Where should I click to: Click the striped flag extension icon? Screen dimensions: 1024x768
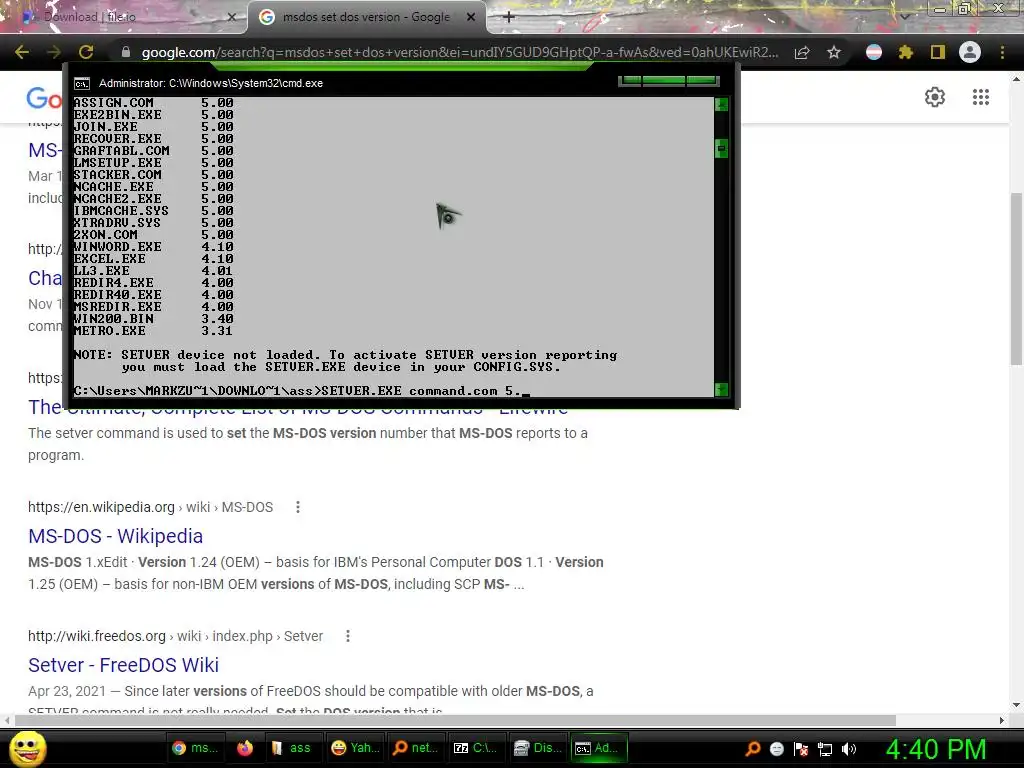[874, 52]
